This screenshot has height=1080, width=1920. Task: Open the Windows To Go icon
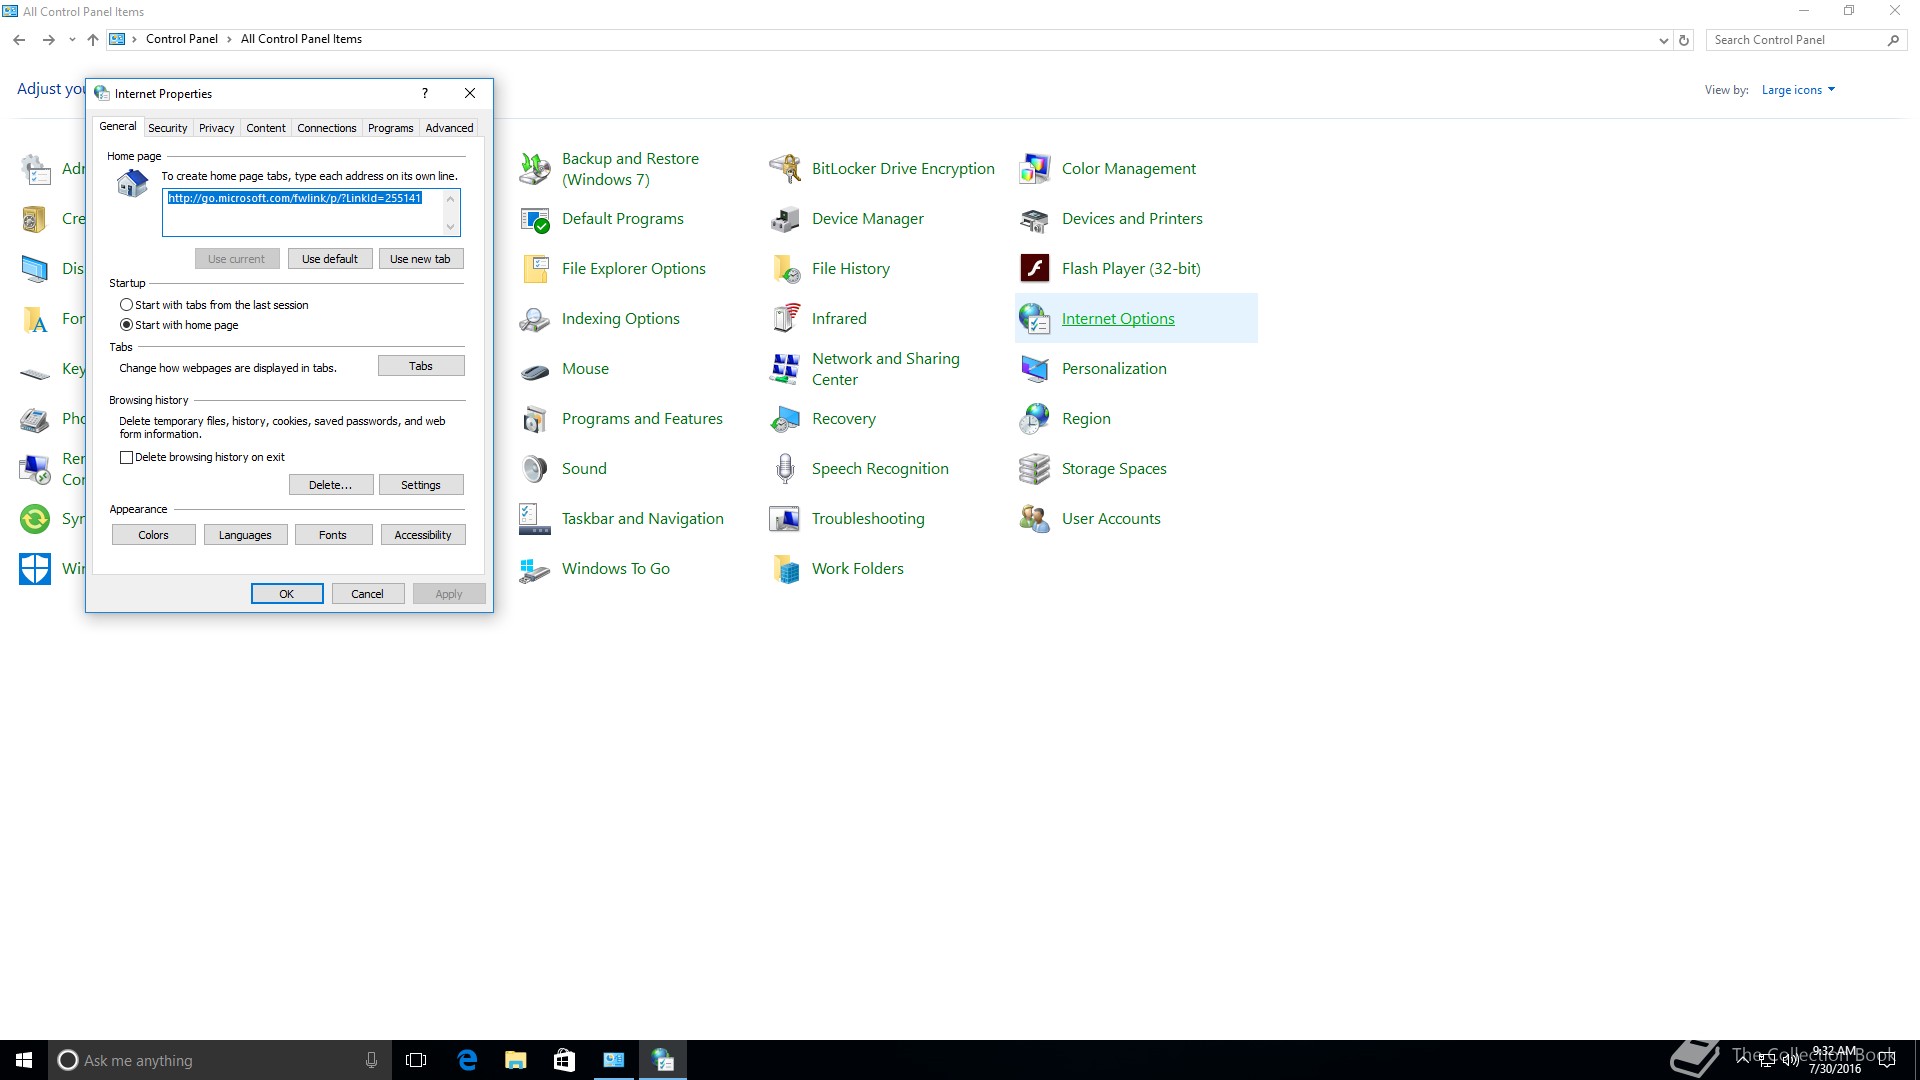pyautogui.click(x=535, y=569)
